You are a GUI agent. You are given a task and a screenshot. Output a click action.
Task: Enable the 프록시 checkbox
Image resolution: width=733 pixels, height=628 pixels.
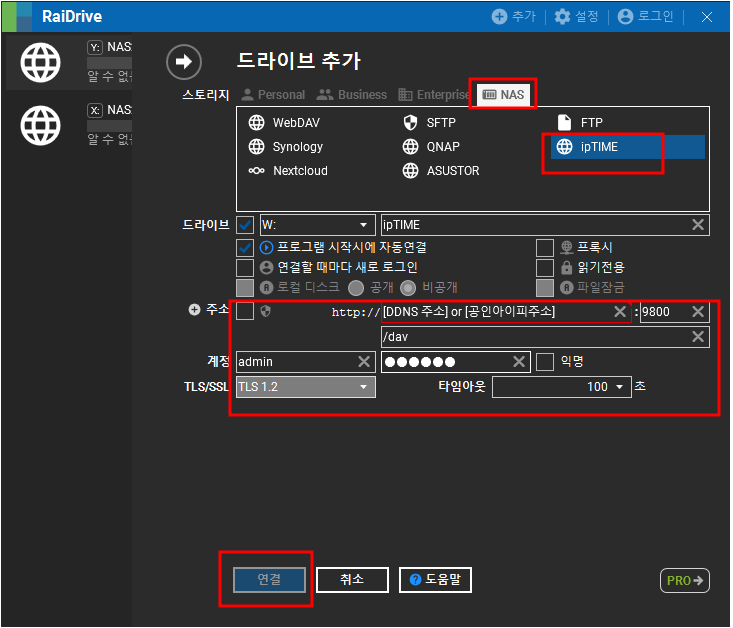pos(545,248)
